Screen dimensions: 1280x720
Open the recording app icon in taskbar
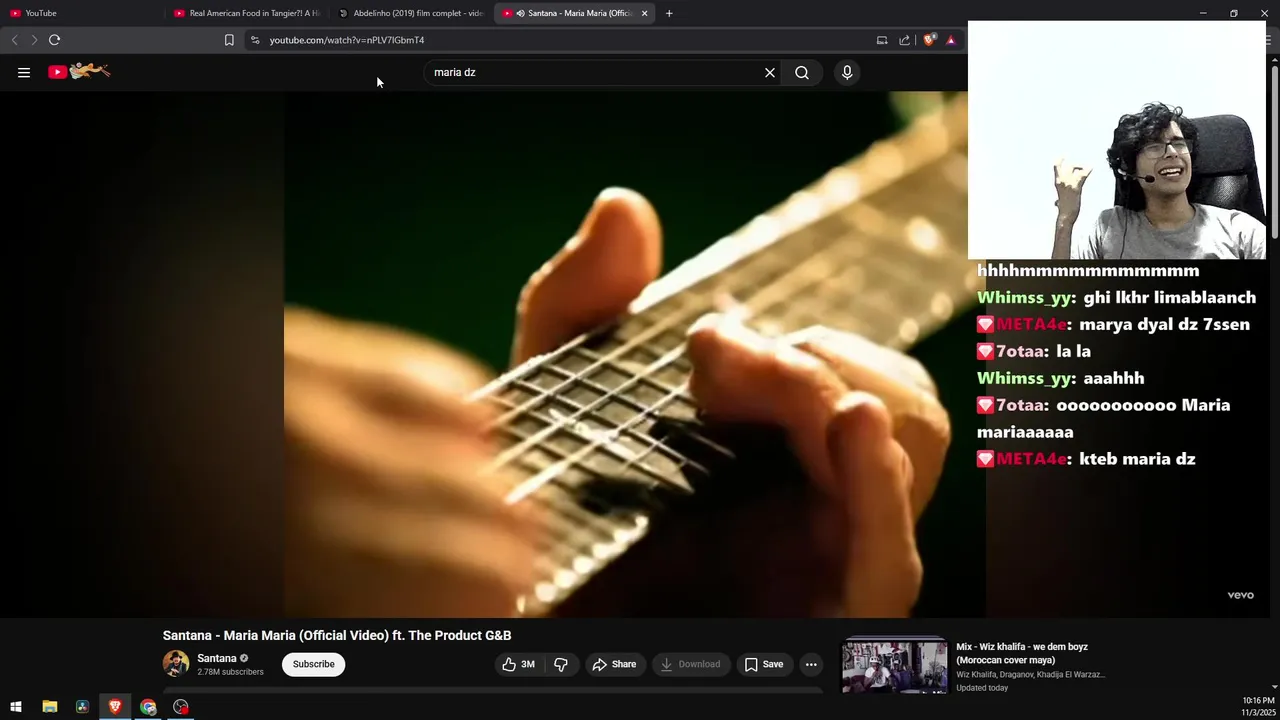pyautogui.click(x=181, y=707)
